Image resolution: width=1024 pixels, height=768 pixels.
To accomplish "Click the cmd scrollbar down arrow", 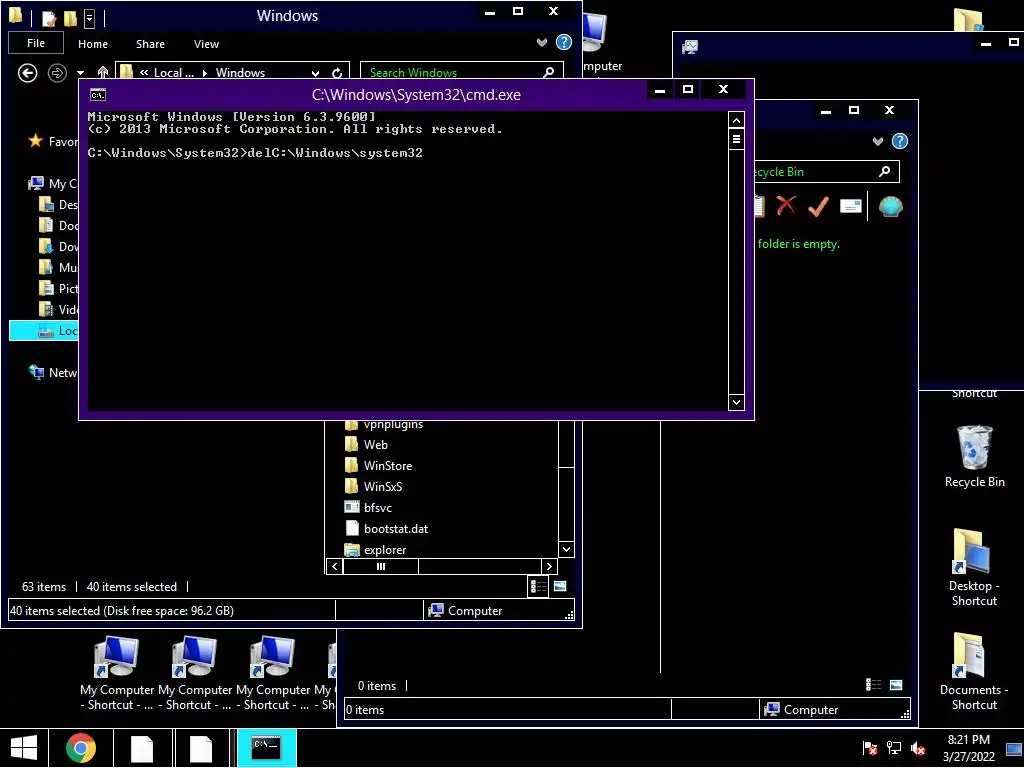I will click(x=736, y=402).
